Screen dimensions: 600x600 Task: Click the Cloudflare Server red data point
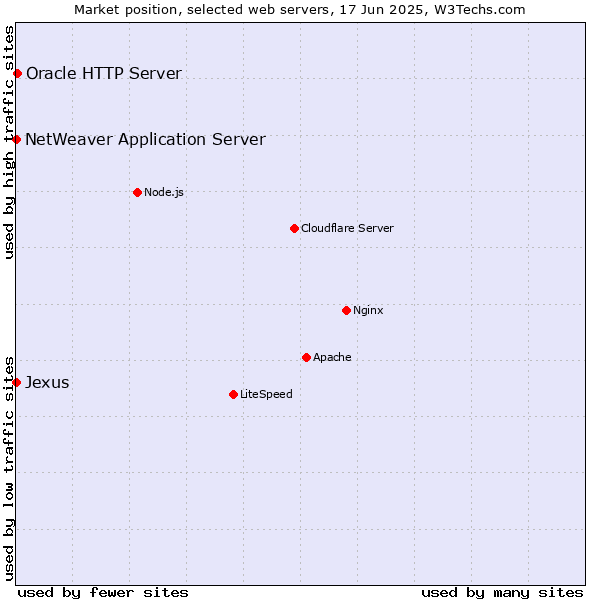point(294,228)
